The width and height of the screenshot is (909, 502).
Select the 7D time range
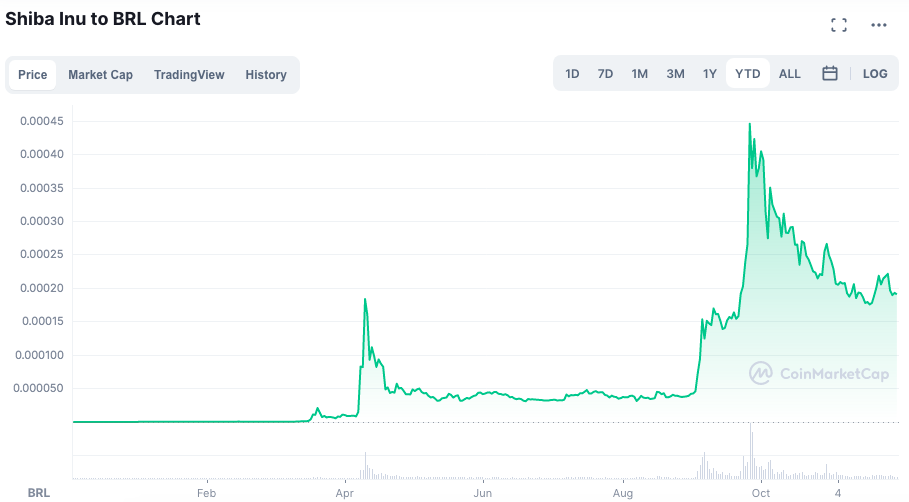[x=605, y=74]
